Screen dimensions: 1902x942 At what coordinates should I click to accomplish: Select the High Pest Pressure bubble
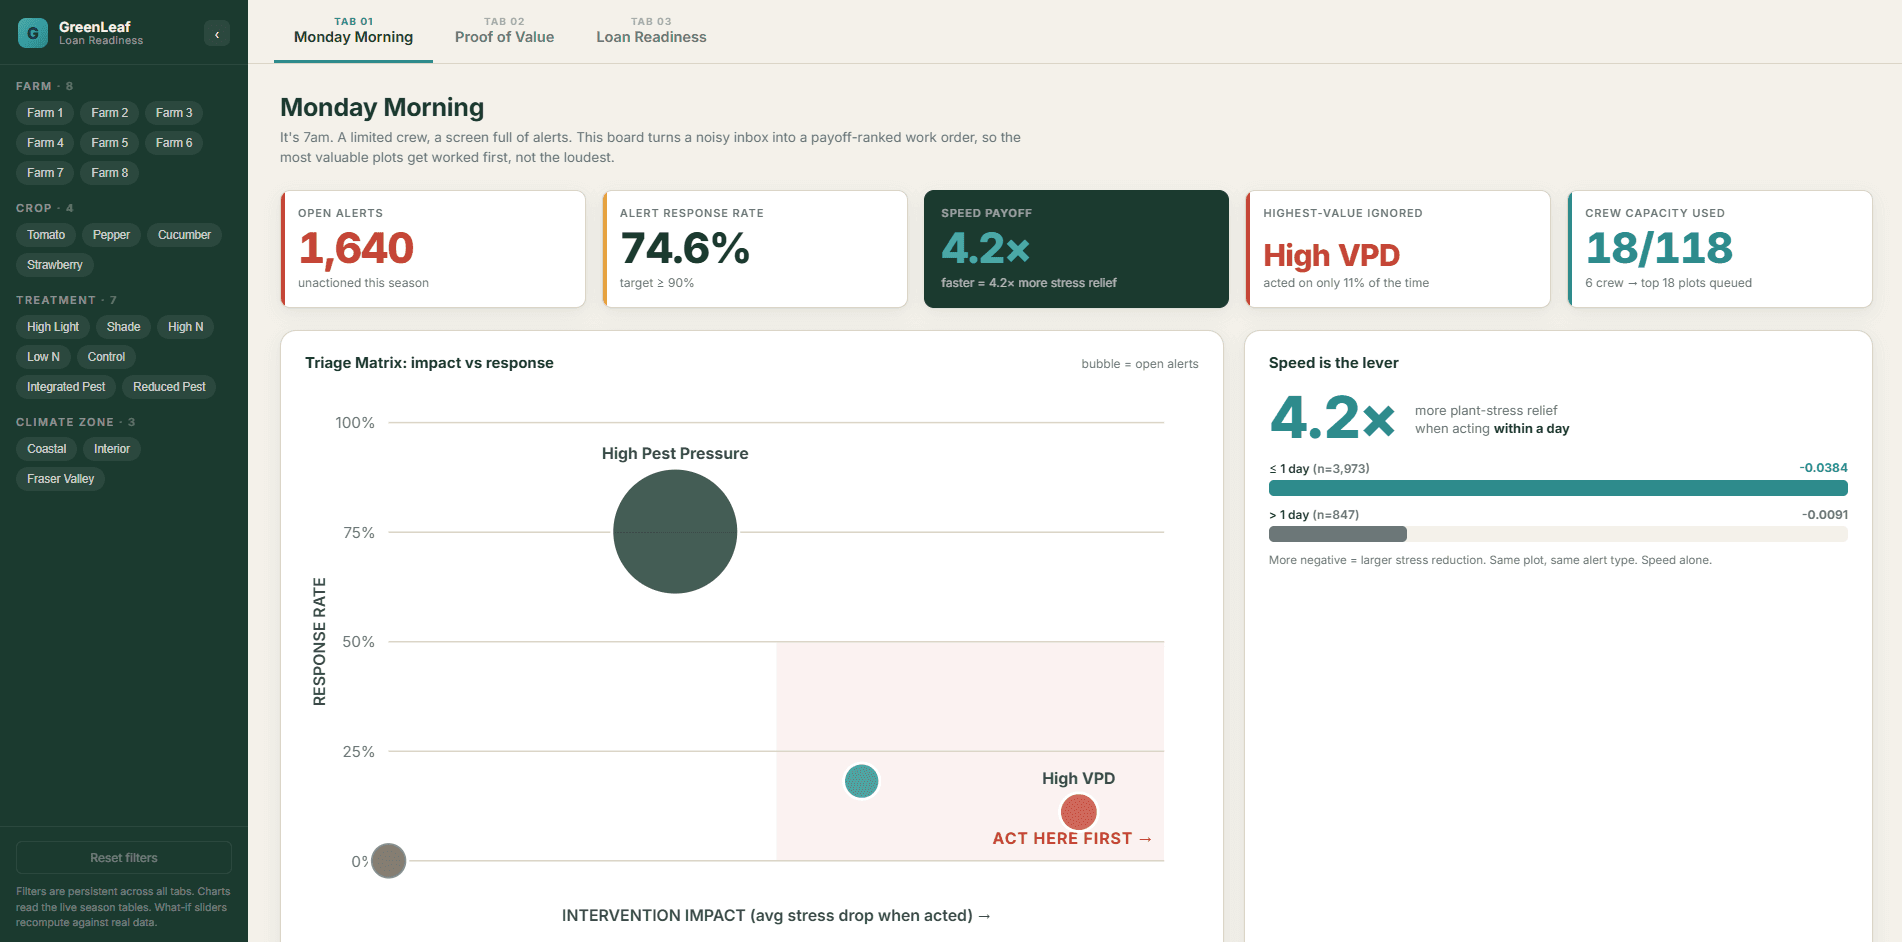pos(675,532)
